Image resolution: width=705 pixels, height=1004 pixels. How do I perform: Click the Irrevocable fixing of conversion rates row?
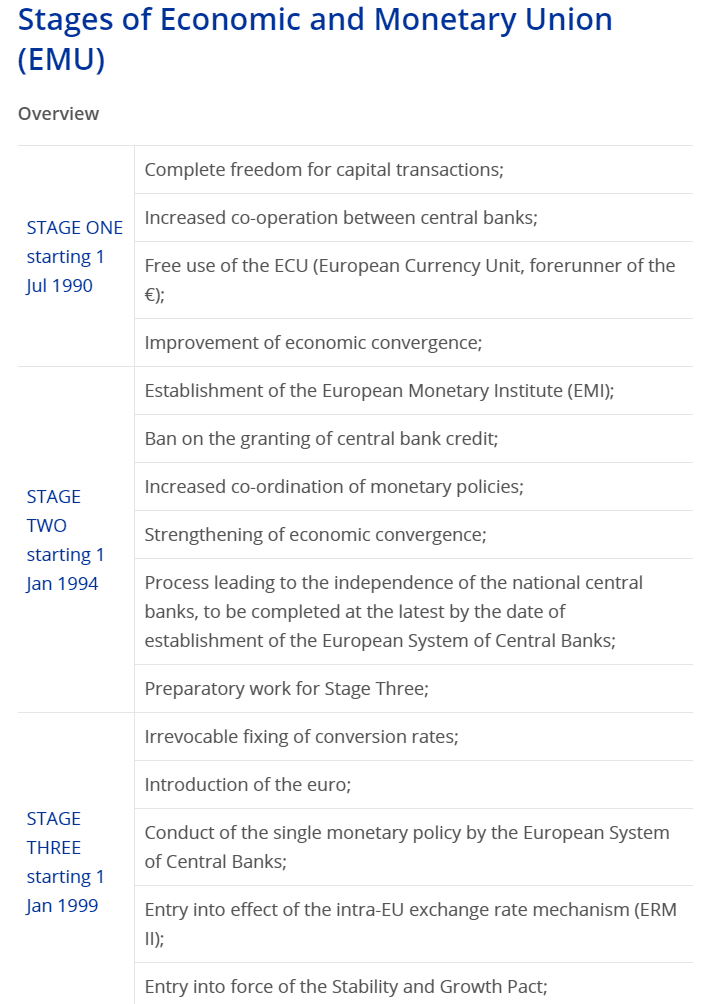coord(301,737)
